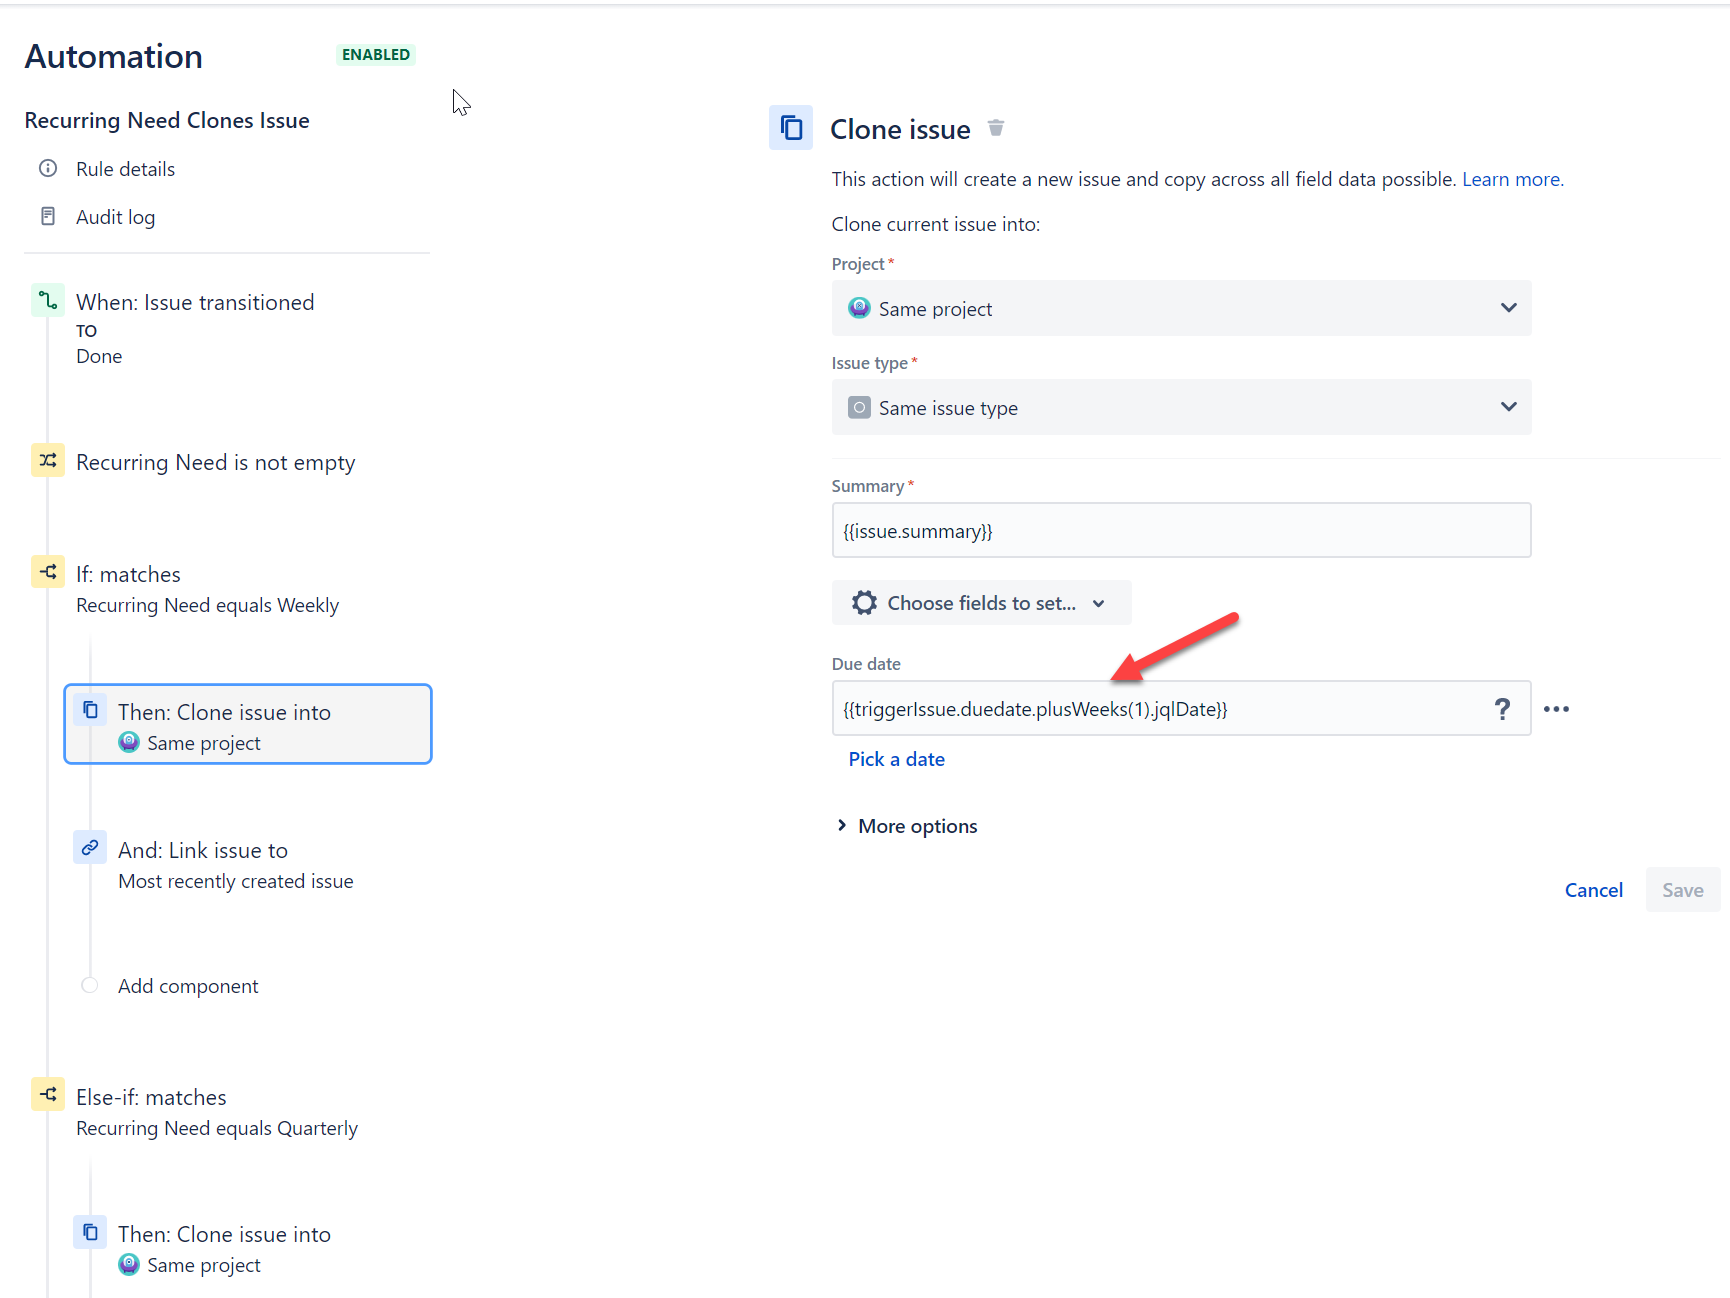
Task: Select the Recurring Need condition shuffle icon
Action: click(x=48, y=460)
